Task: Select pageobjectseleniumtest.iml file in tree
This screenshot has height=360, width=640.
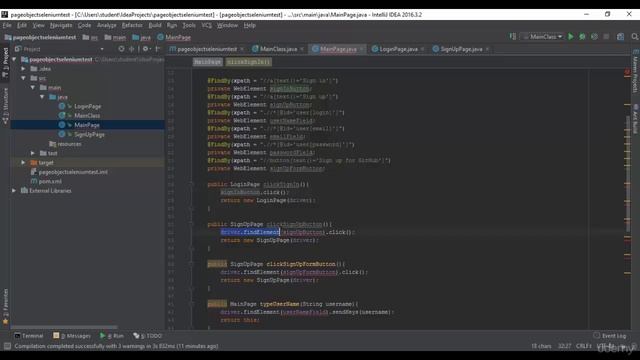Action: point(73,172)
